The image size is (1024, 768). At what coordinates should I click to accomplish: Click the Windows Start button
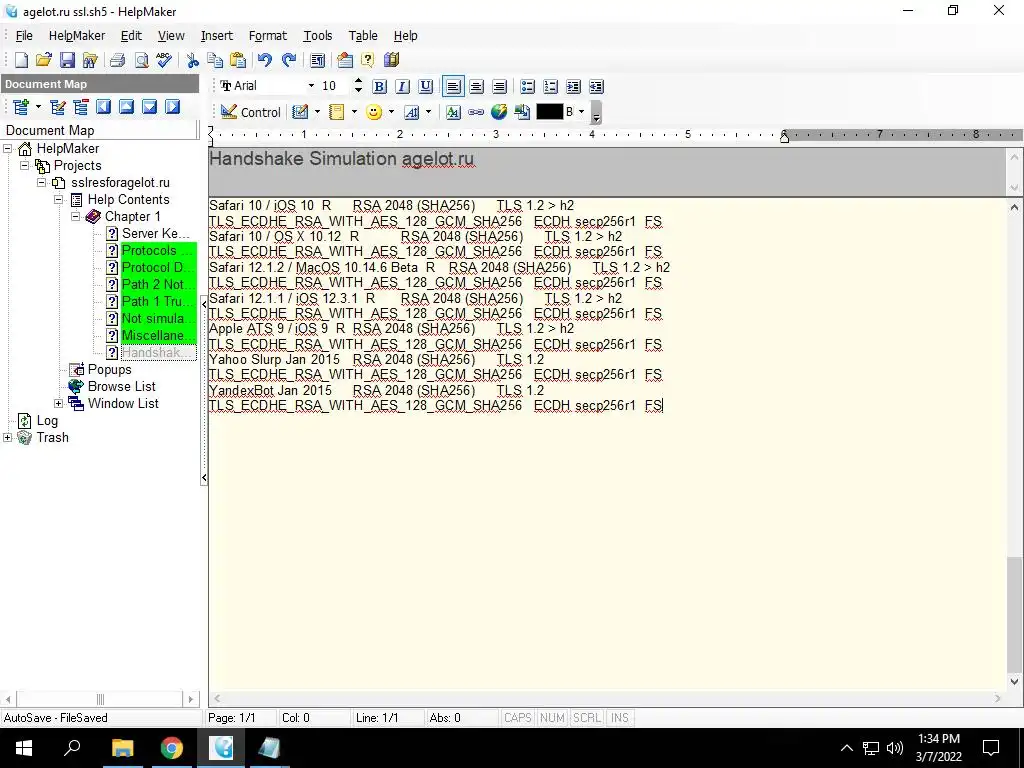point(24,748)
